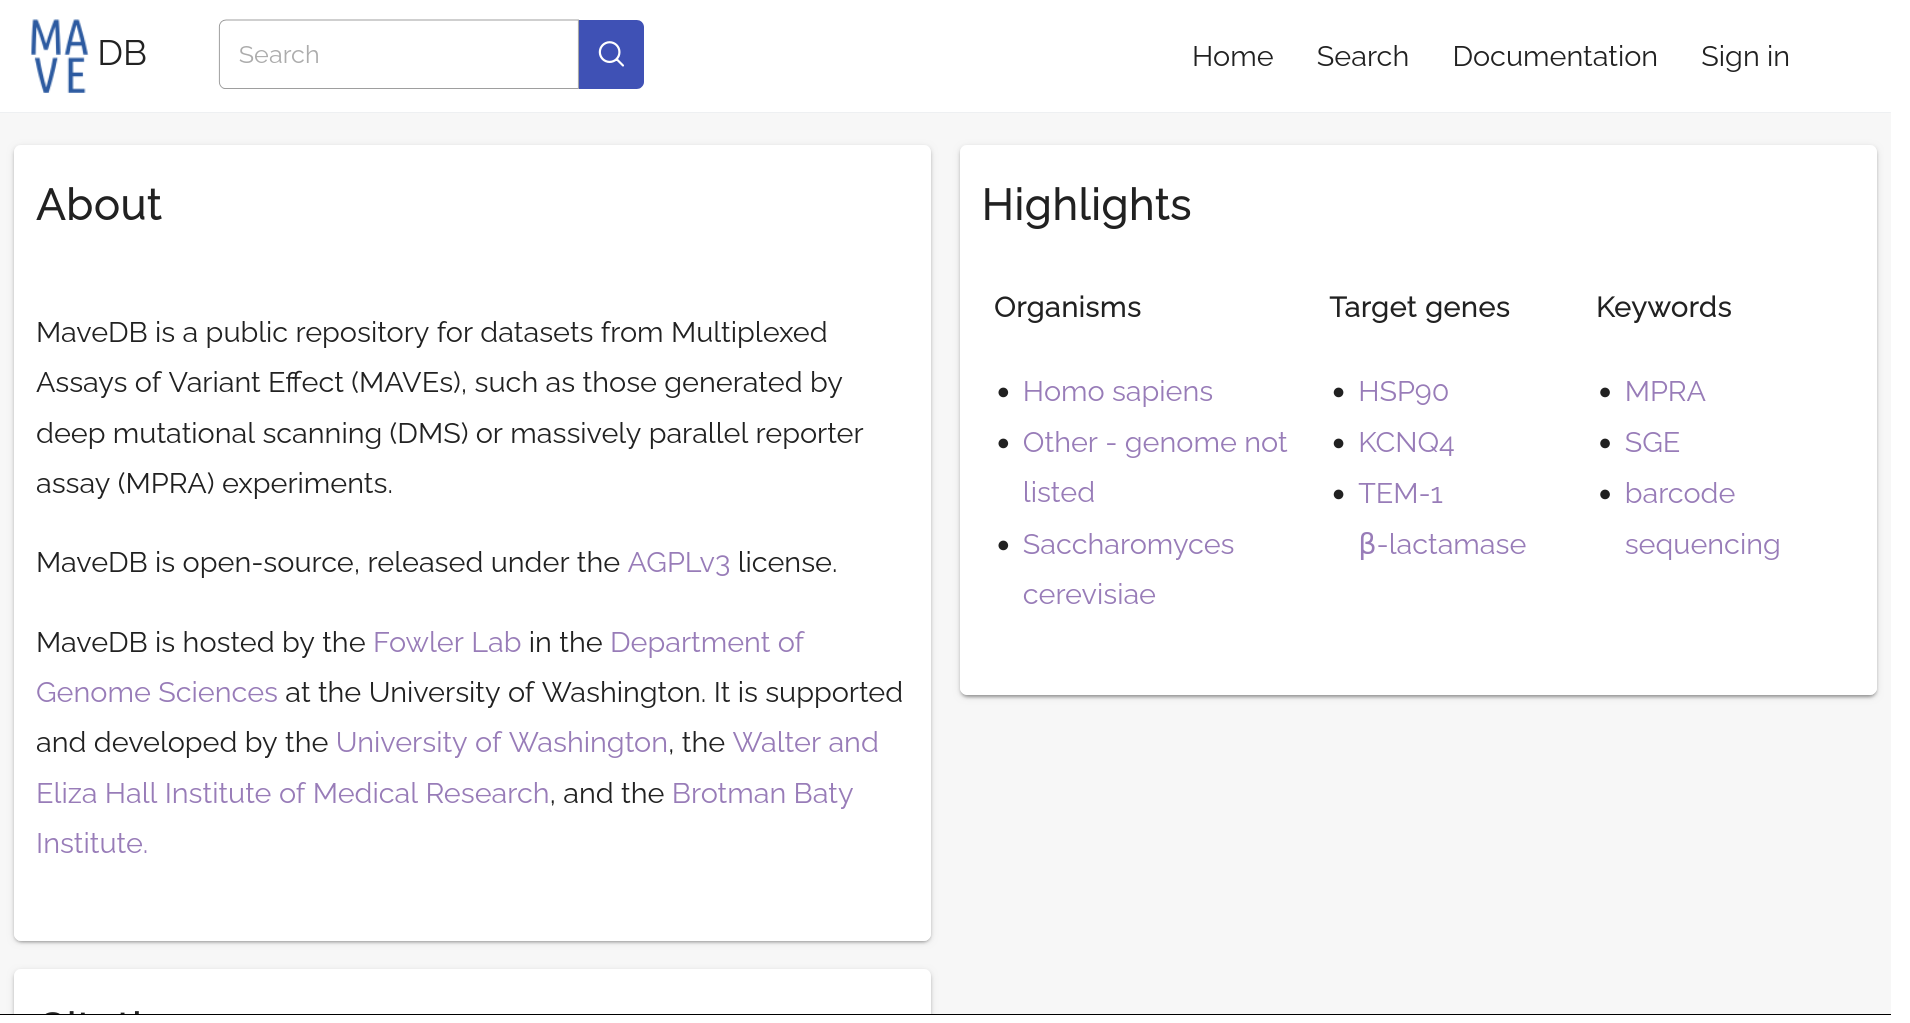Click Sign in
This screenshot has height=1023, width=1910.
[x=1744, y=56]
